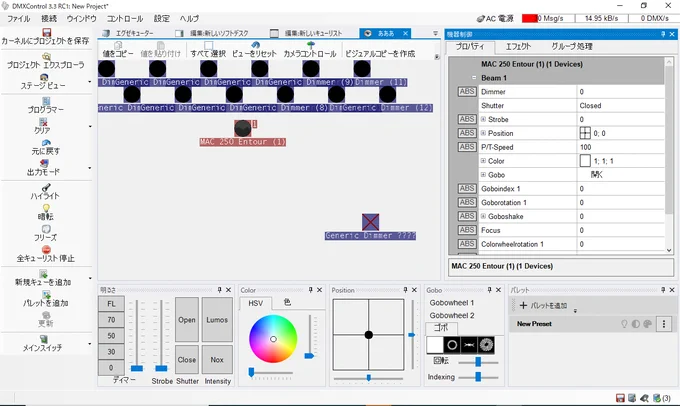Open ステージビュー dropdown arrow

pyautogui.click(x=90, y=82)
